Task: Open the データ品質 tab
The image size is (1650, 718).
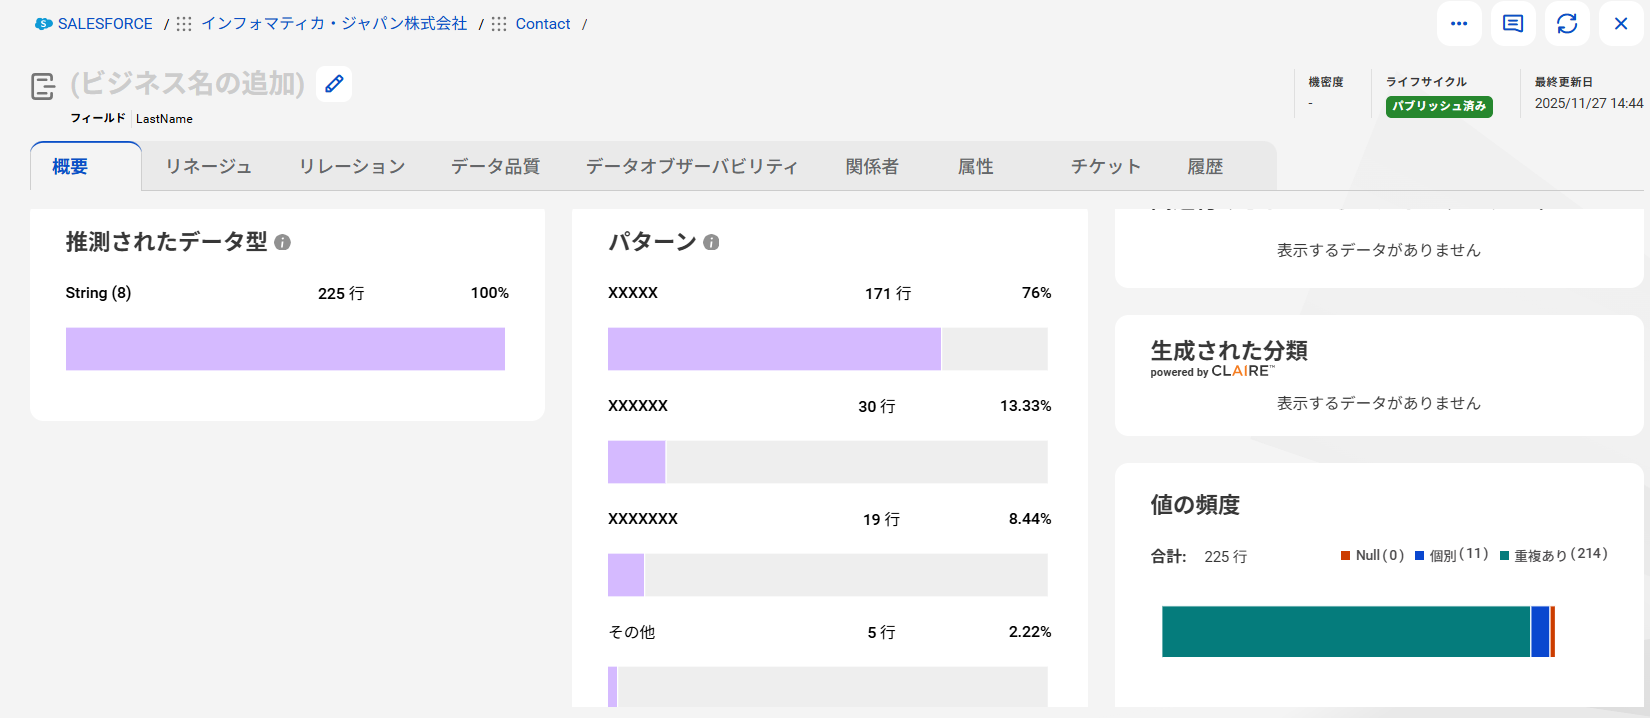Action: click(x=495, y=167)
